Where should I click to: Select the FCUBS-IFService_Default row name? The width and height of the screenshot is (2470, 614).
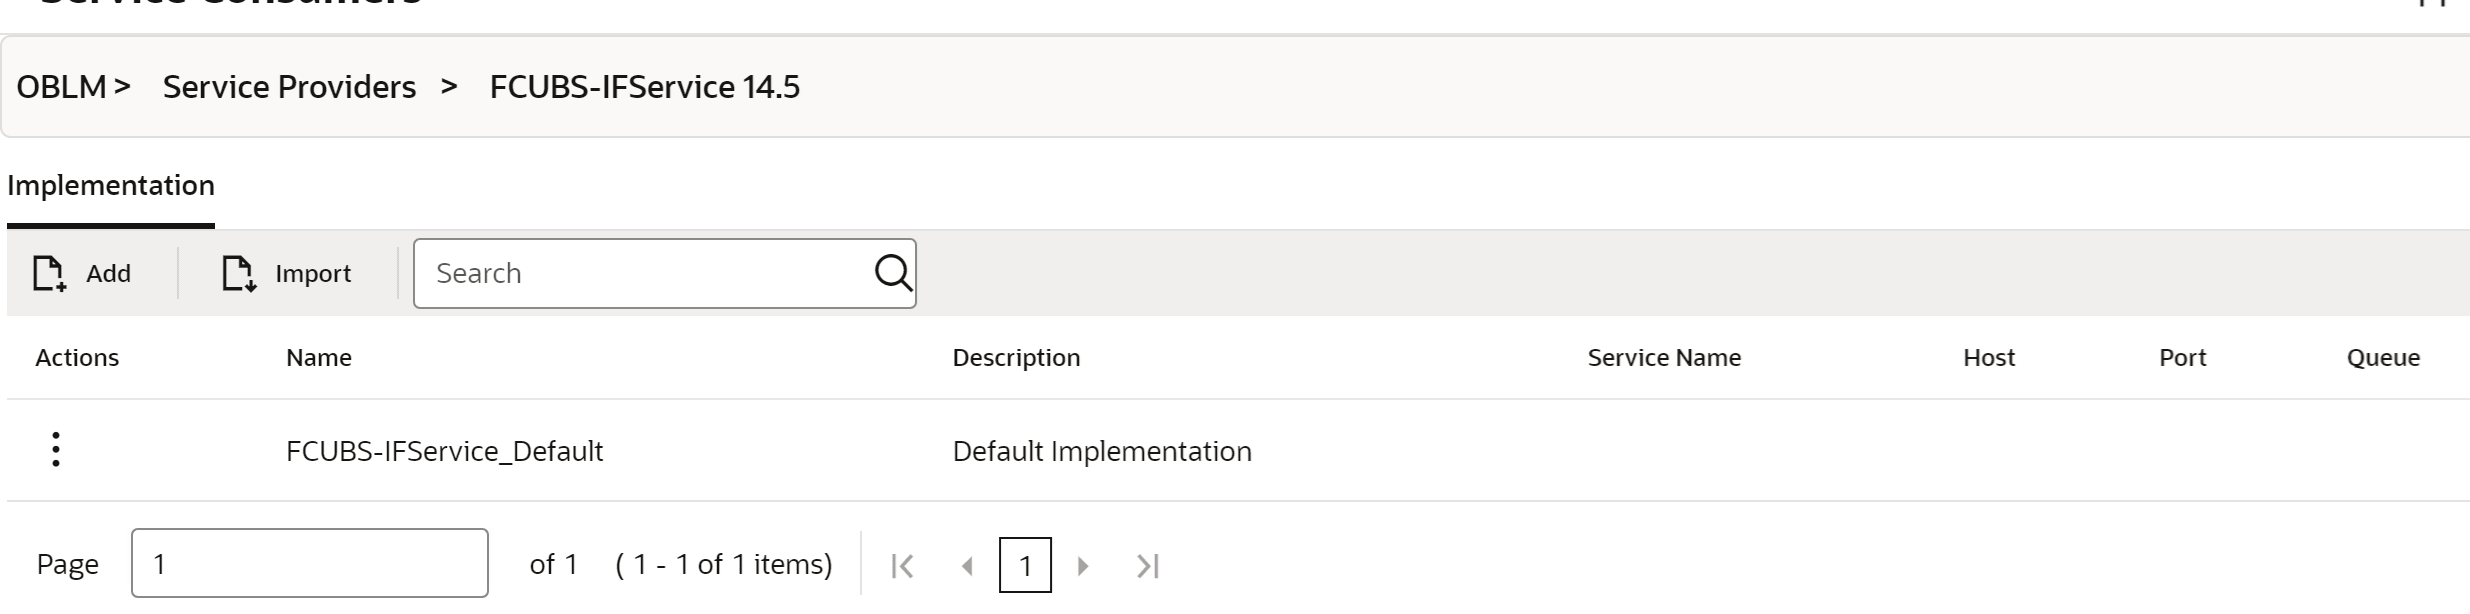(444, 451)
